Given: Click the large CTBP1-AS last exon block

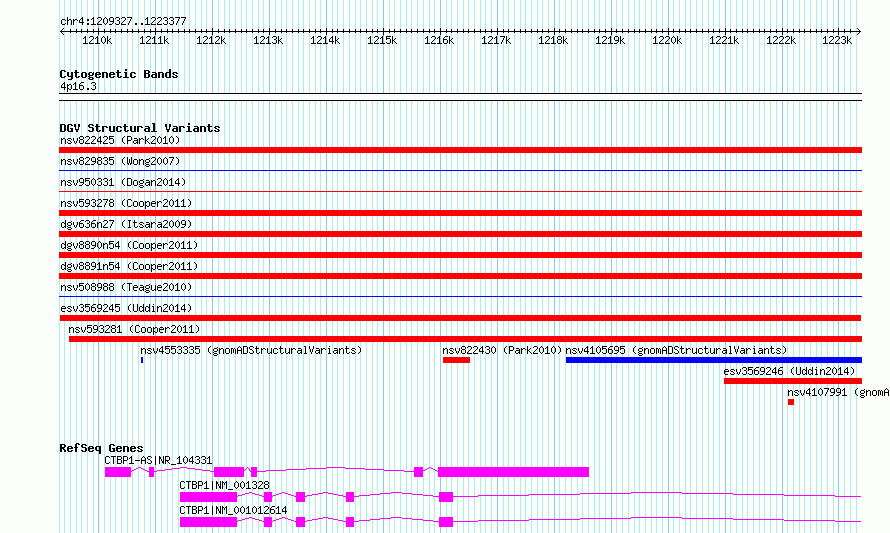Looking at the screenshot, I should [x=513, y=472].
